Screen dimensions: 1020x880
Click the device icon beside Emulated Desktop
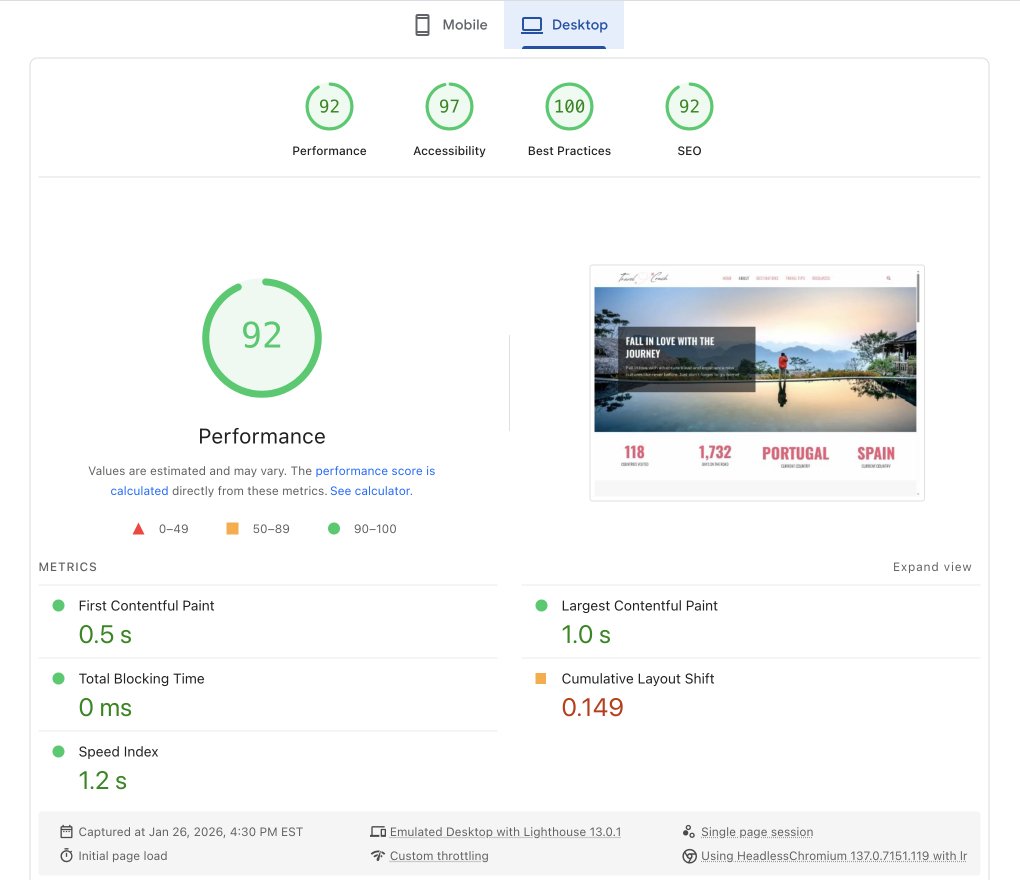(x=378, y=831)
